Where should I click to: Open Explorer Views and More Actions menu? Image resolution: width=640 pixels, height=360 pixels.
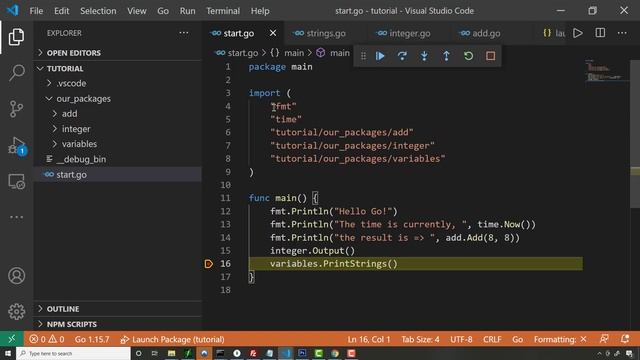pos(184,33)
